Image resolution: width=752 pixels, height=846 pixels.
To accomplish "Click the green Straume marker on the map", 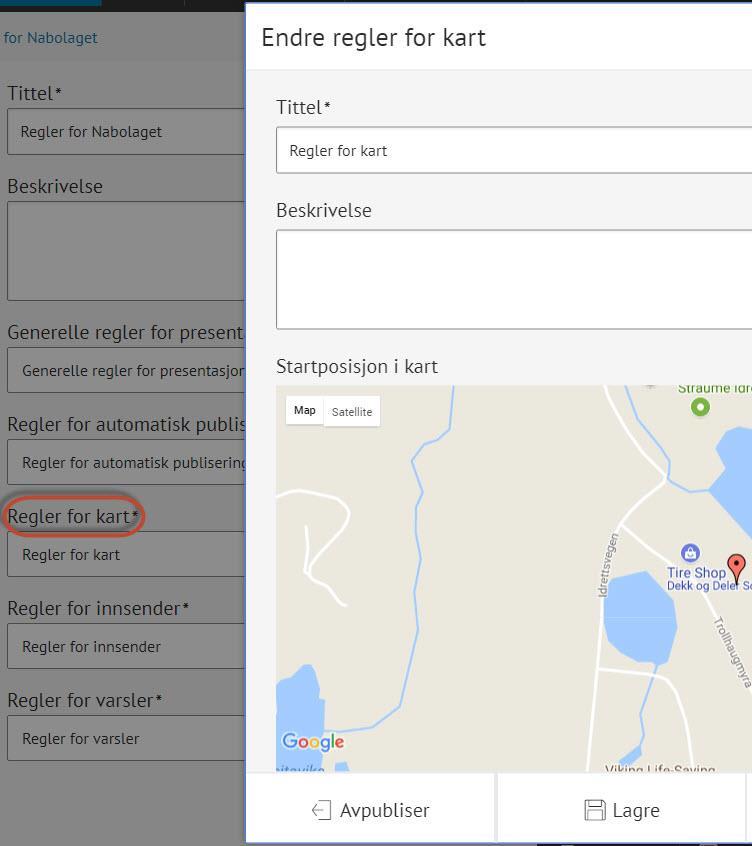I will [x=700, y=406].
